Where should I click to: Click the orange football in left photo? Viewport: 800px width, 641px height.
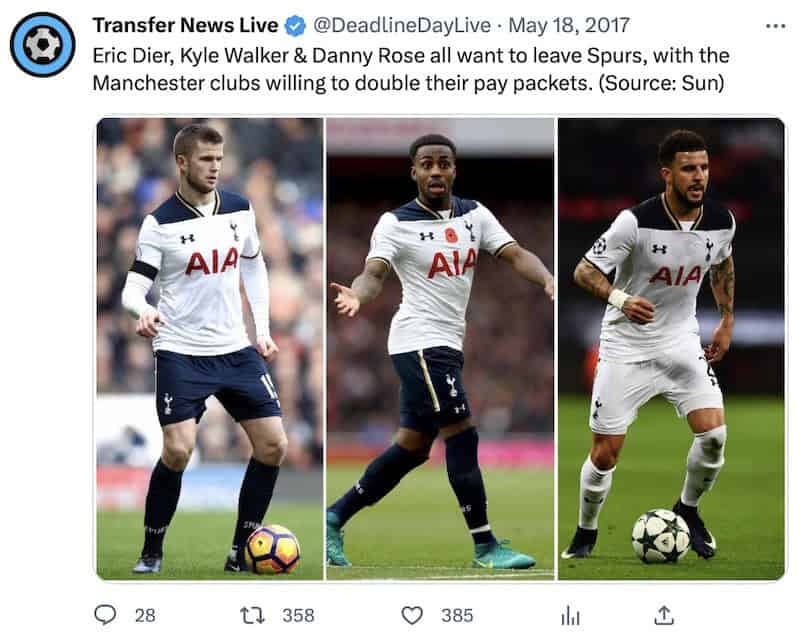click(x=272, y=549)
